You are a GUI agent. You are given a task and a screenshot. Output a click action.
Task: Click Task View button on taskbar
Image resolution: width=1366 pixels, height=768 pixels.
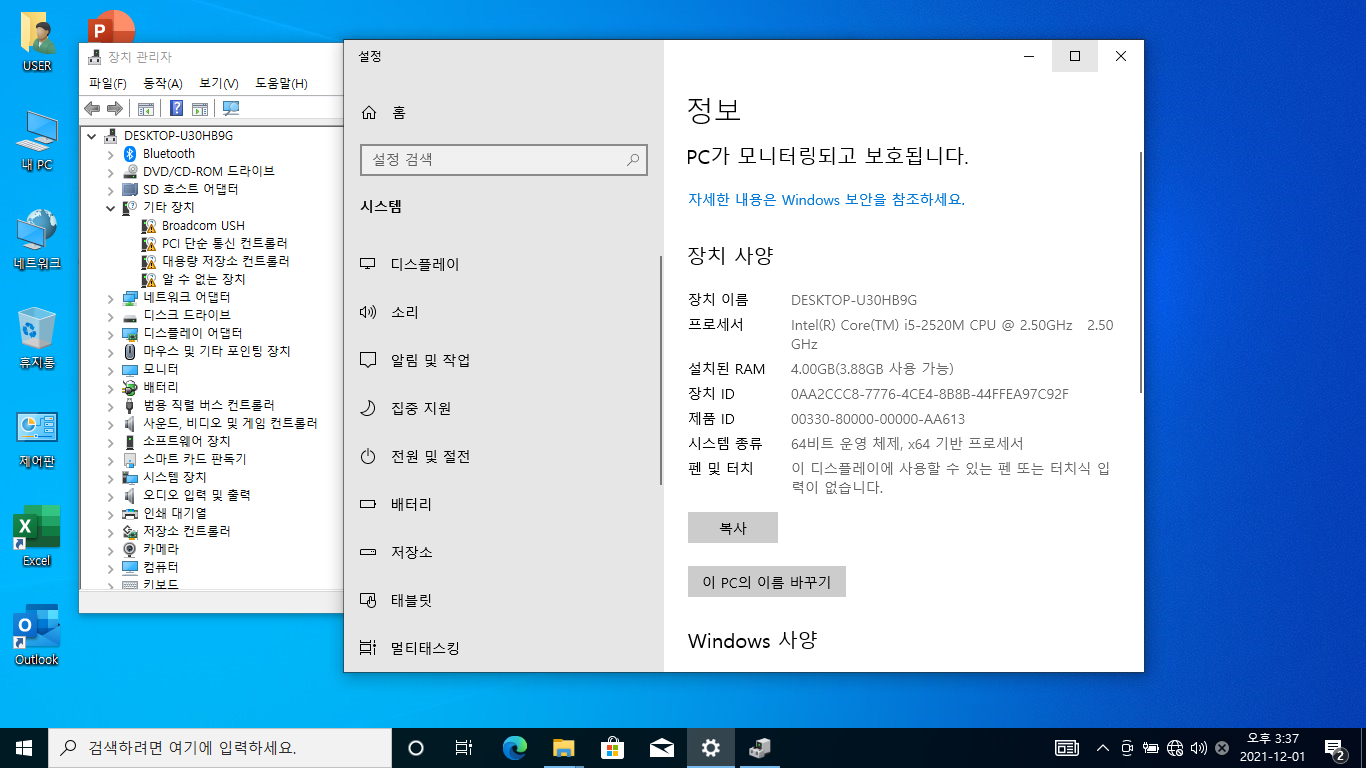pos(464,747)
